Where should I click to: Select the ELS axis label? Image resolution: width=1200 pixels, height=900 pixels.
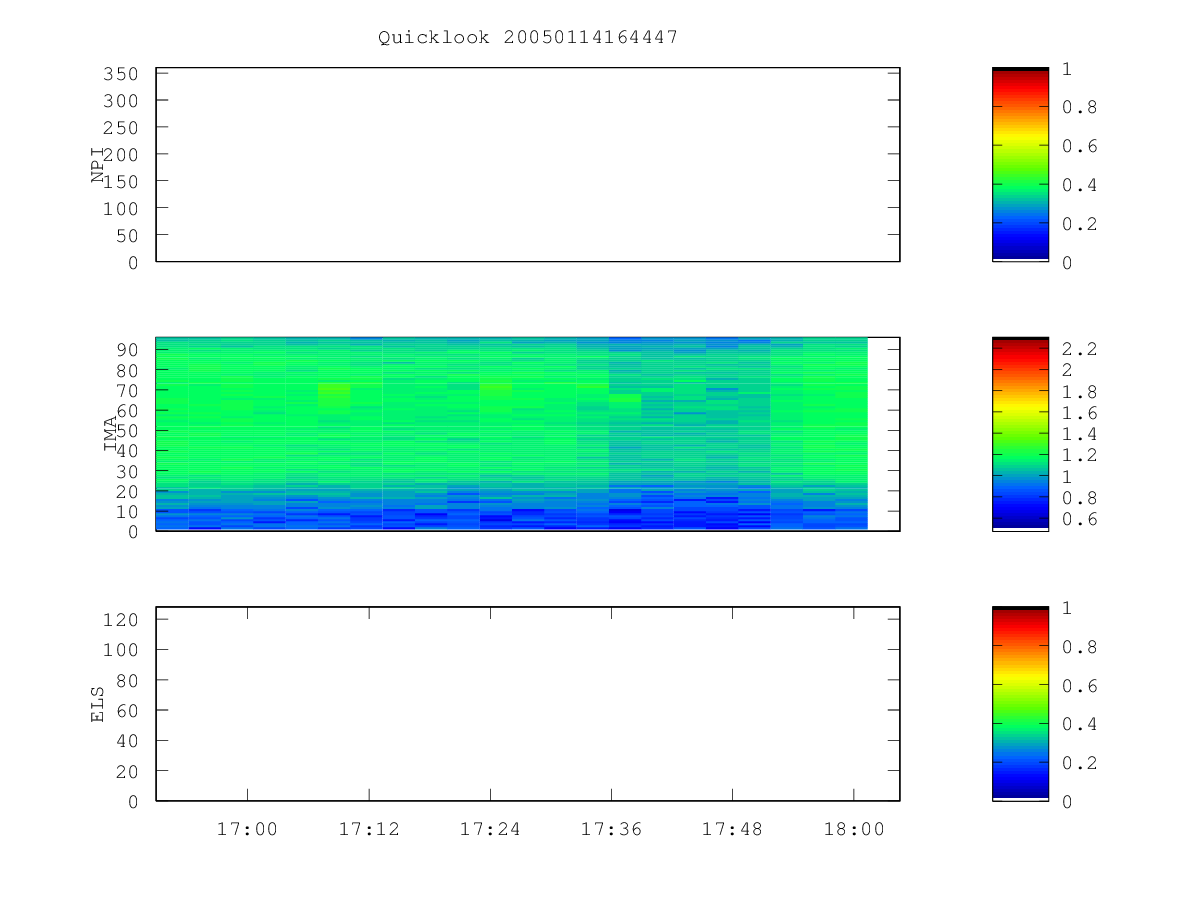(x=98, y=705)
